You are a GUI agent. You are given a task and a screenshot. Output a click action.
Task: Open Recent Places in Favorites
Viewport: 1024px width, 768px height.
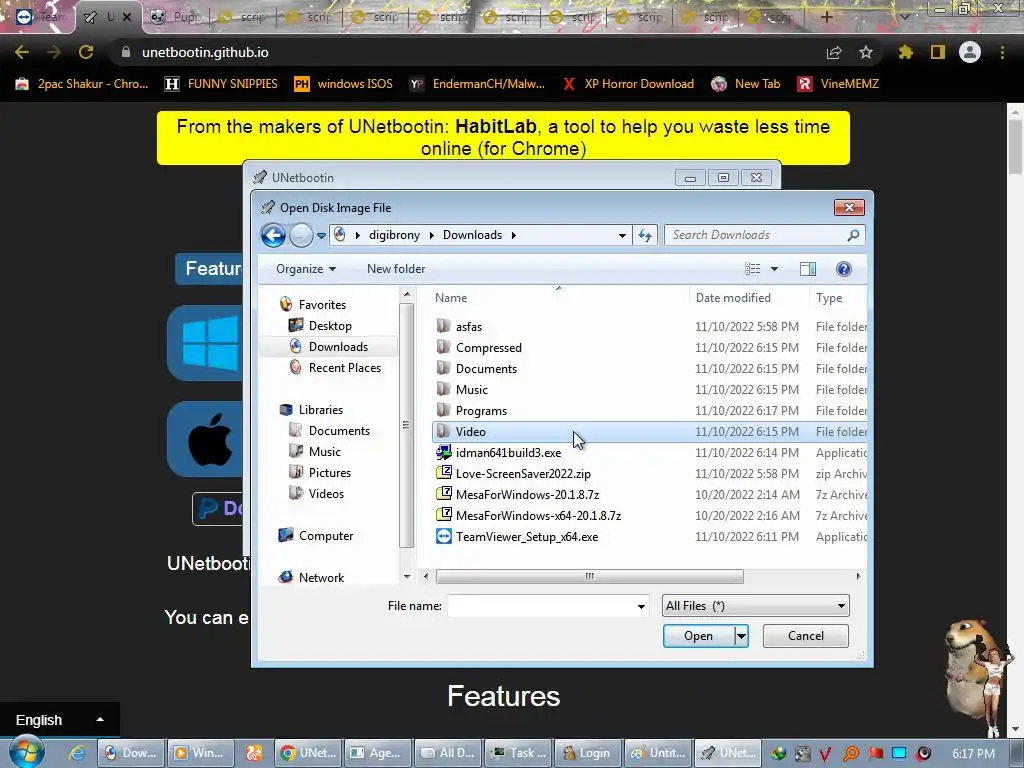(x=335, y=368)
